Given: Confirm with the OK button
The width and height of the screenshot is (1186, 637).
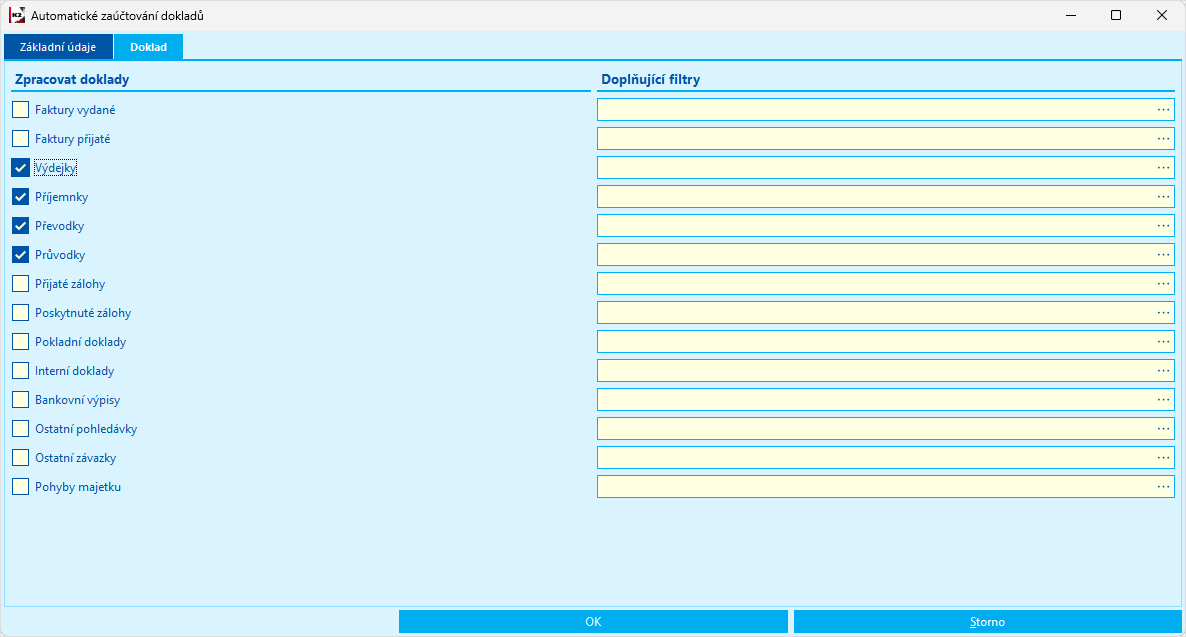Looking at the screenshot, I should pyautogui.click(x=593, y=621).
